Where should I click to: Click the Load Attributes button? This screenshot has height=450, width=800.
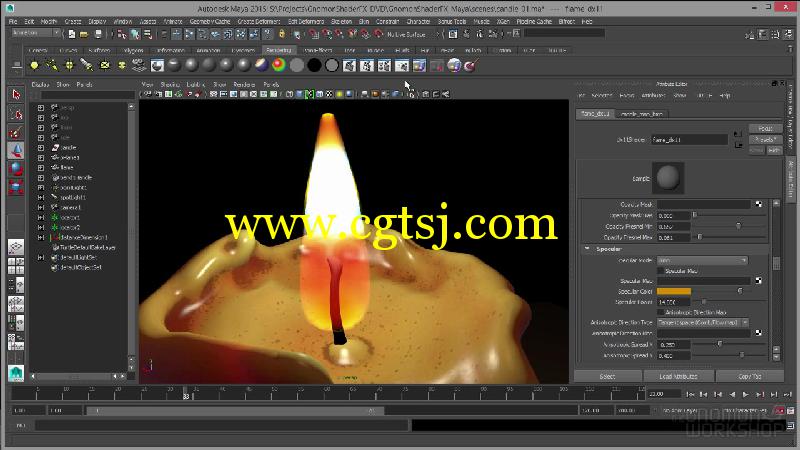678,377
